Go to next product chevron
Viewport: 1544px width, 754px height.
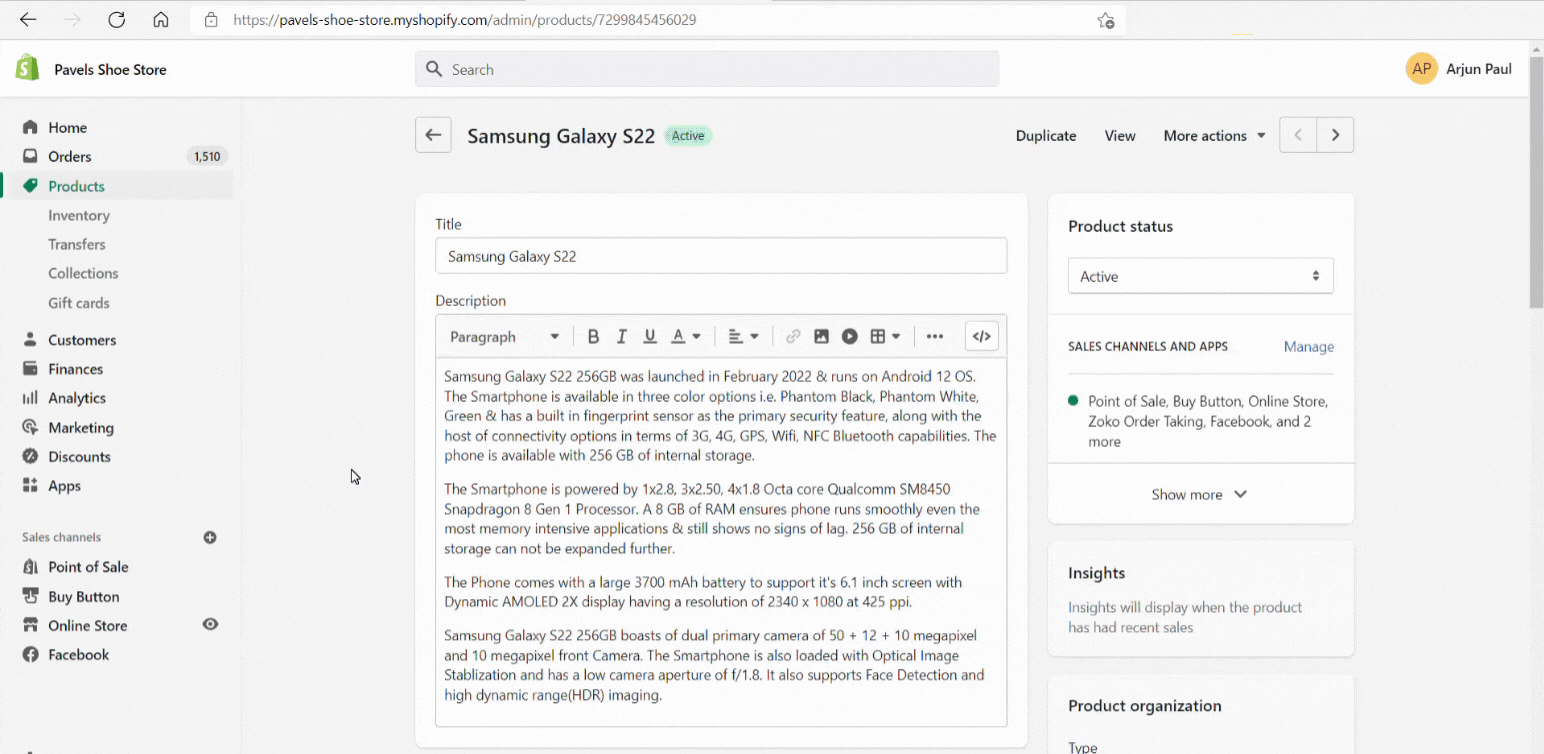point(1335,135)
